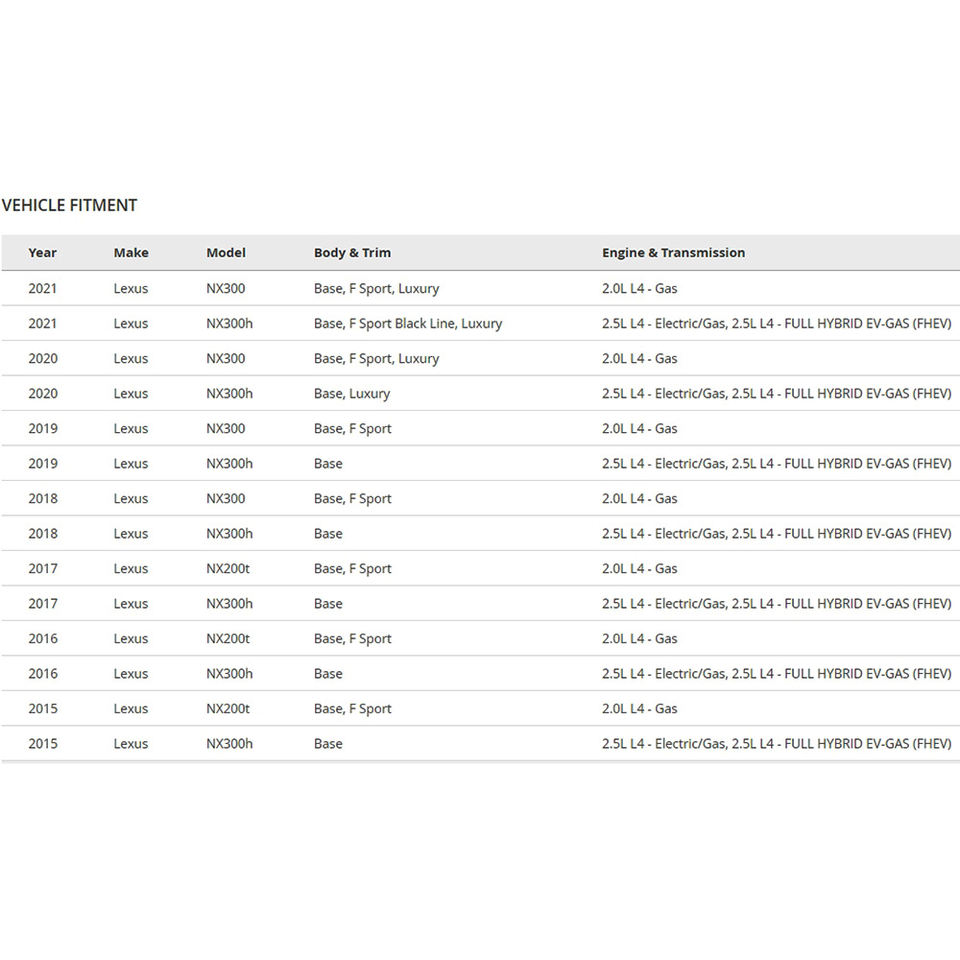Click year cell of 2018 NX300 row
This screenshot has height=960, width=960.
(x=43, y=498)
